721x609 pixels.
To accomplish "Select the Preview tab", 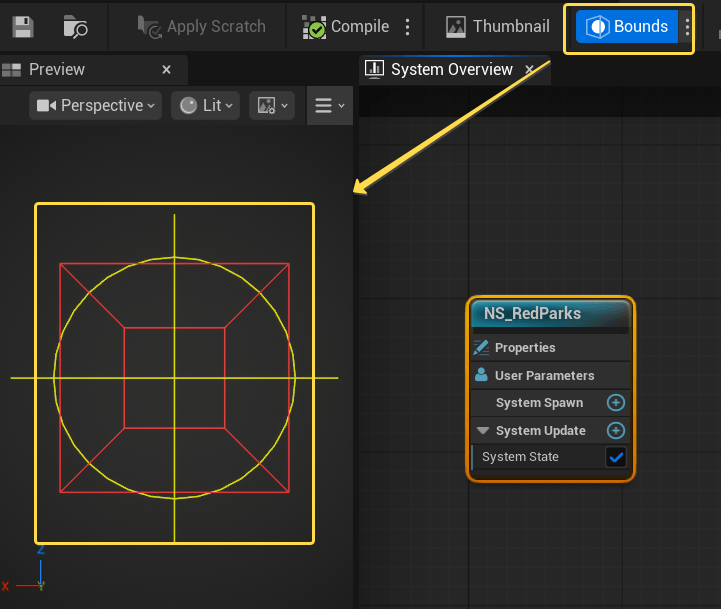I will pyautogui.click(x=57, y=69).
